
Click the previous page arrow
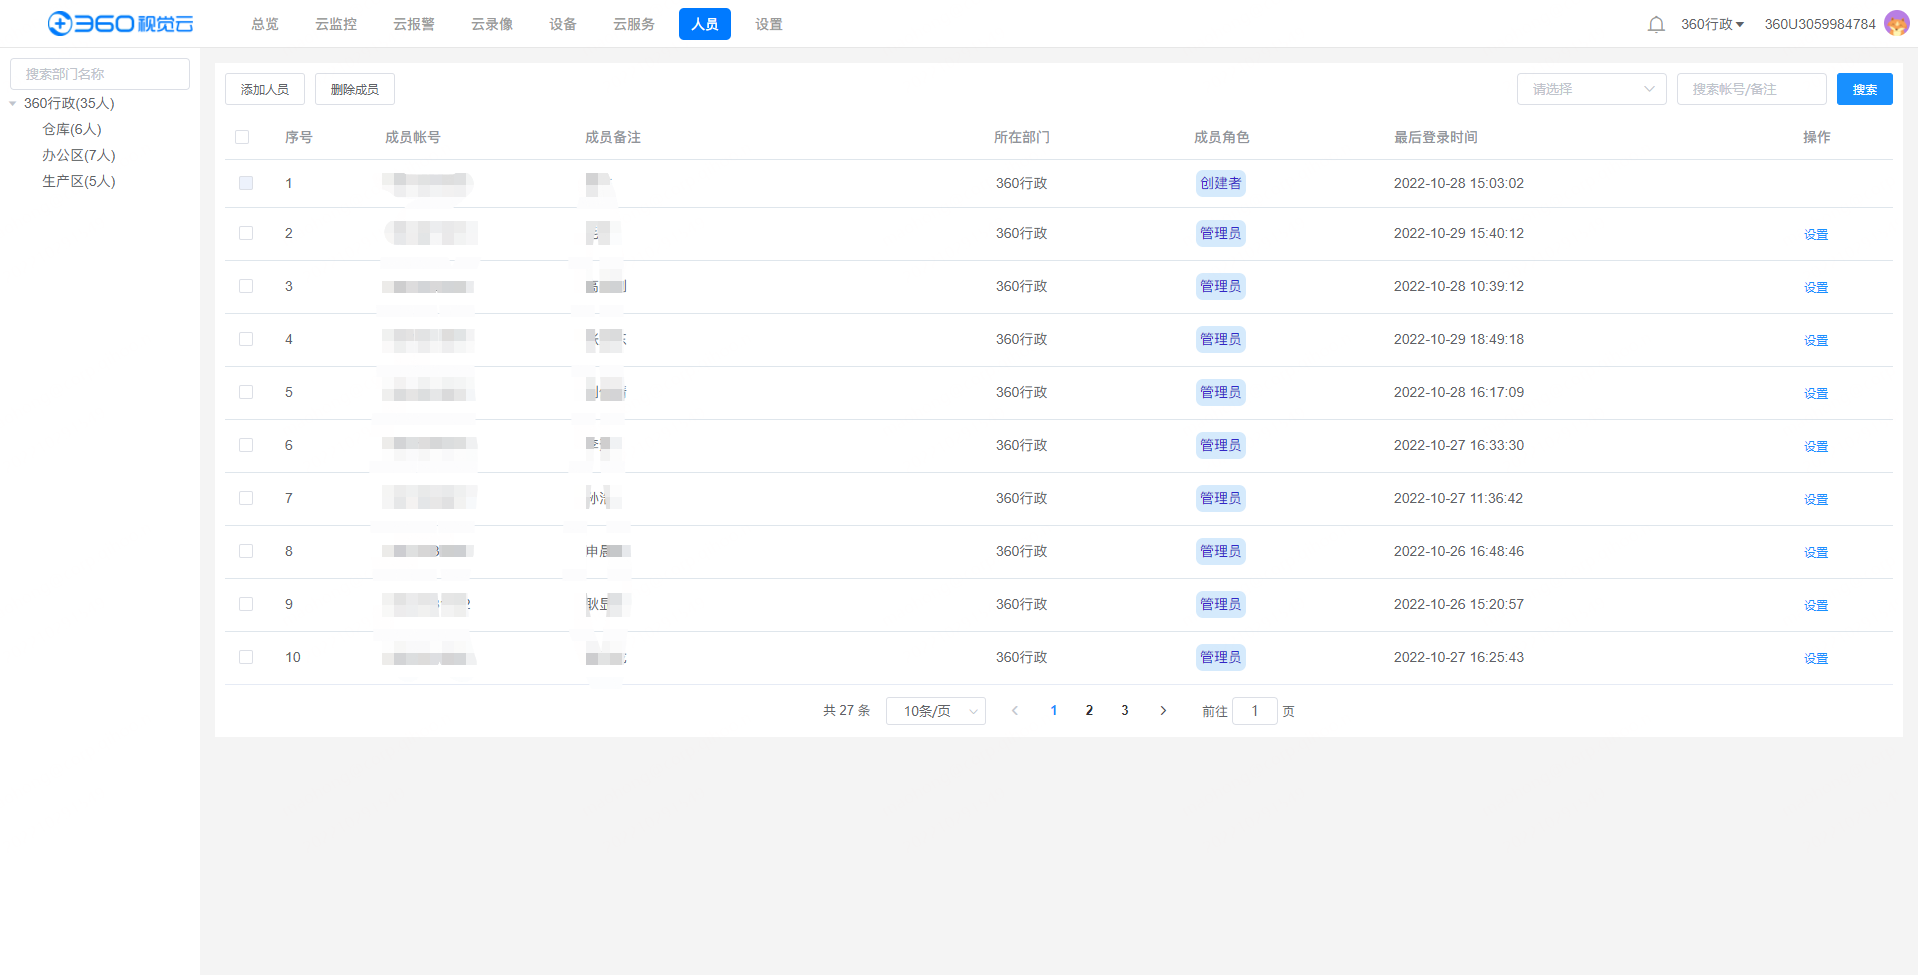click(1015, 711)
